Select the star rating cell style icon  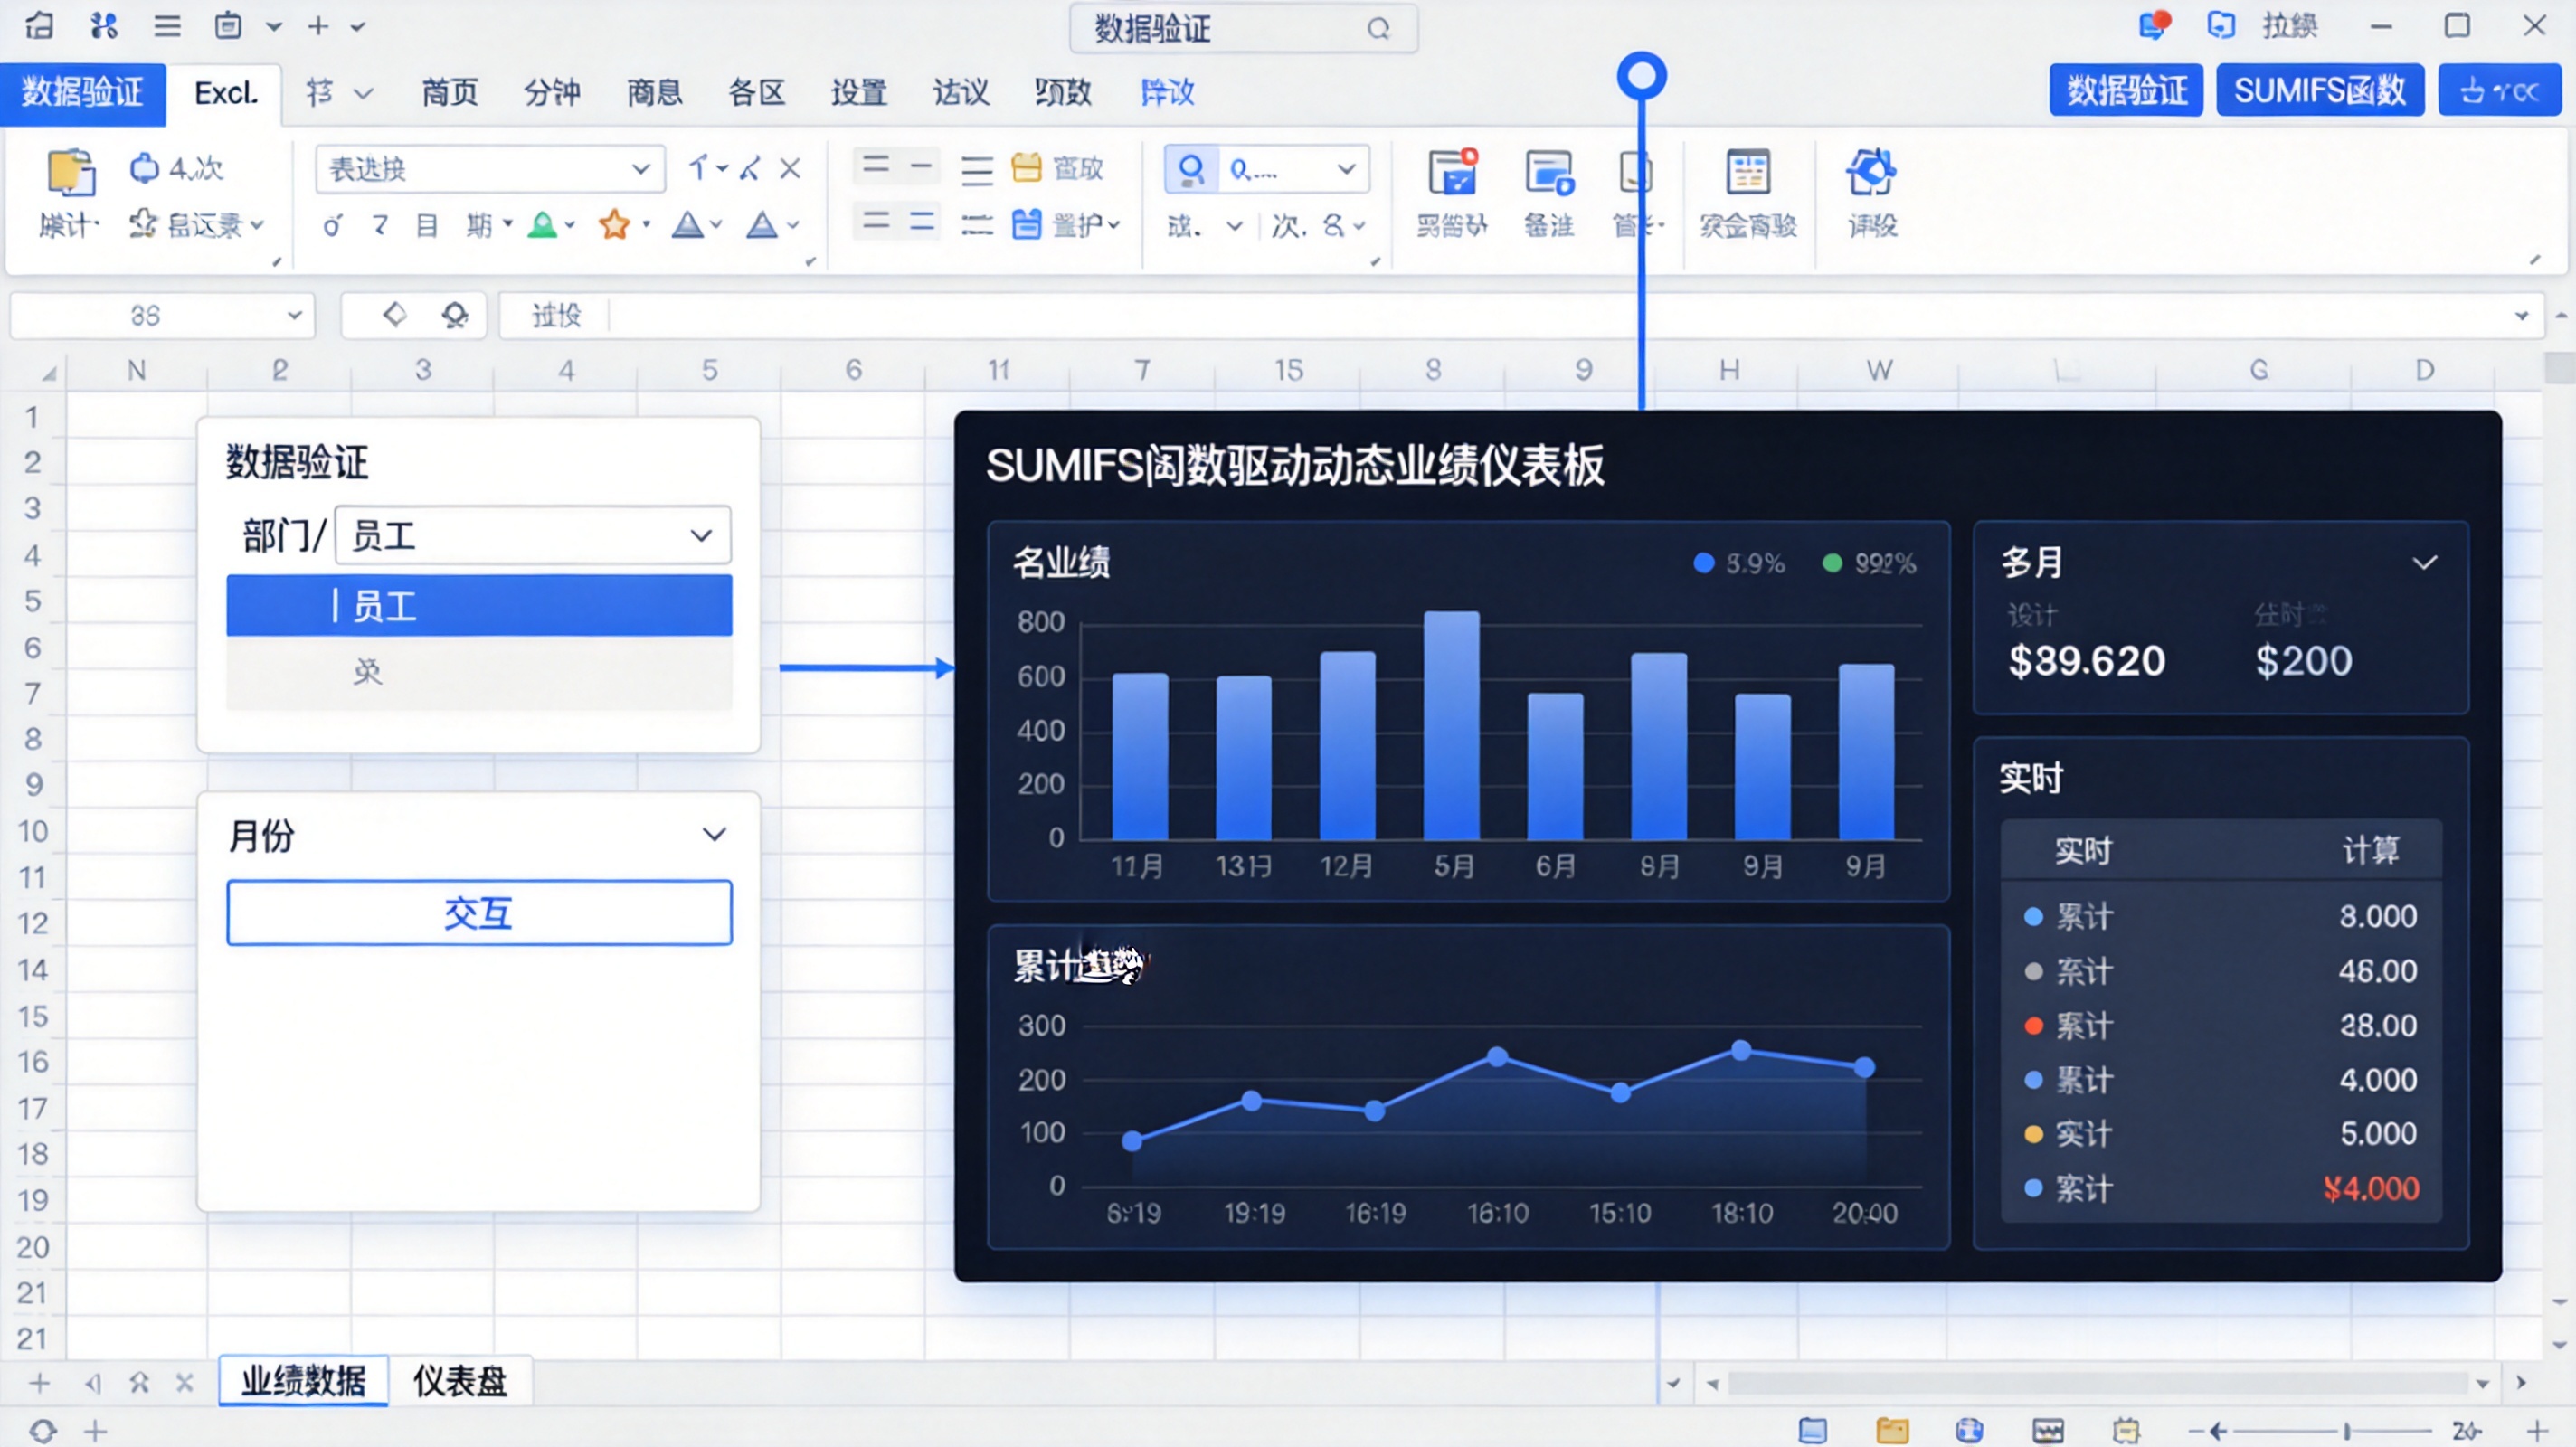click(615, 225)
